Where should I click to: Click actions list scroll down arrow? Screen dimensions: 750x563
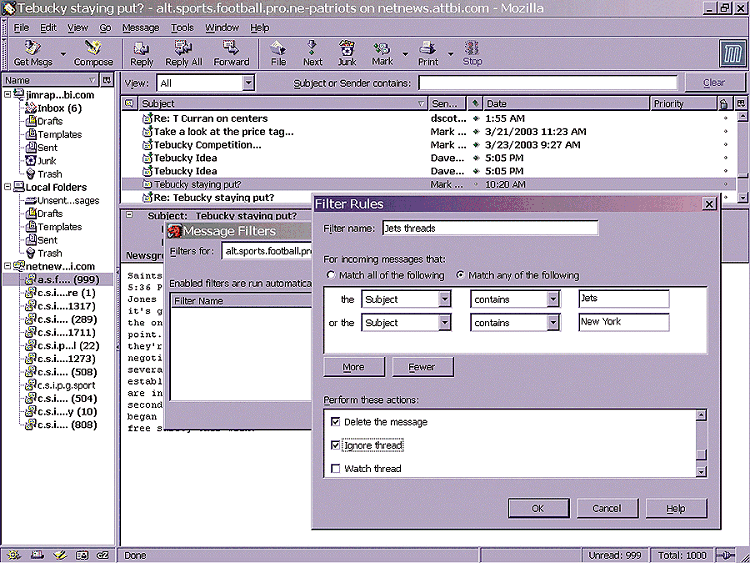(701, 472)
